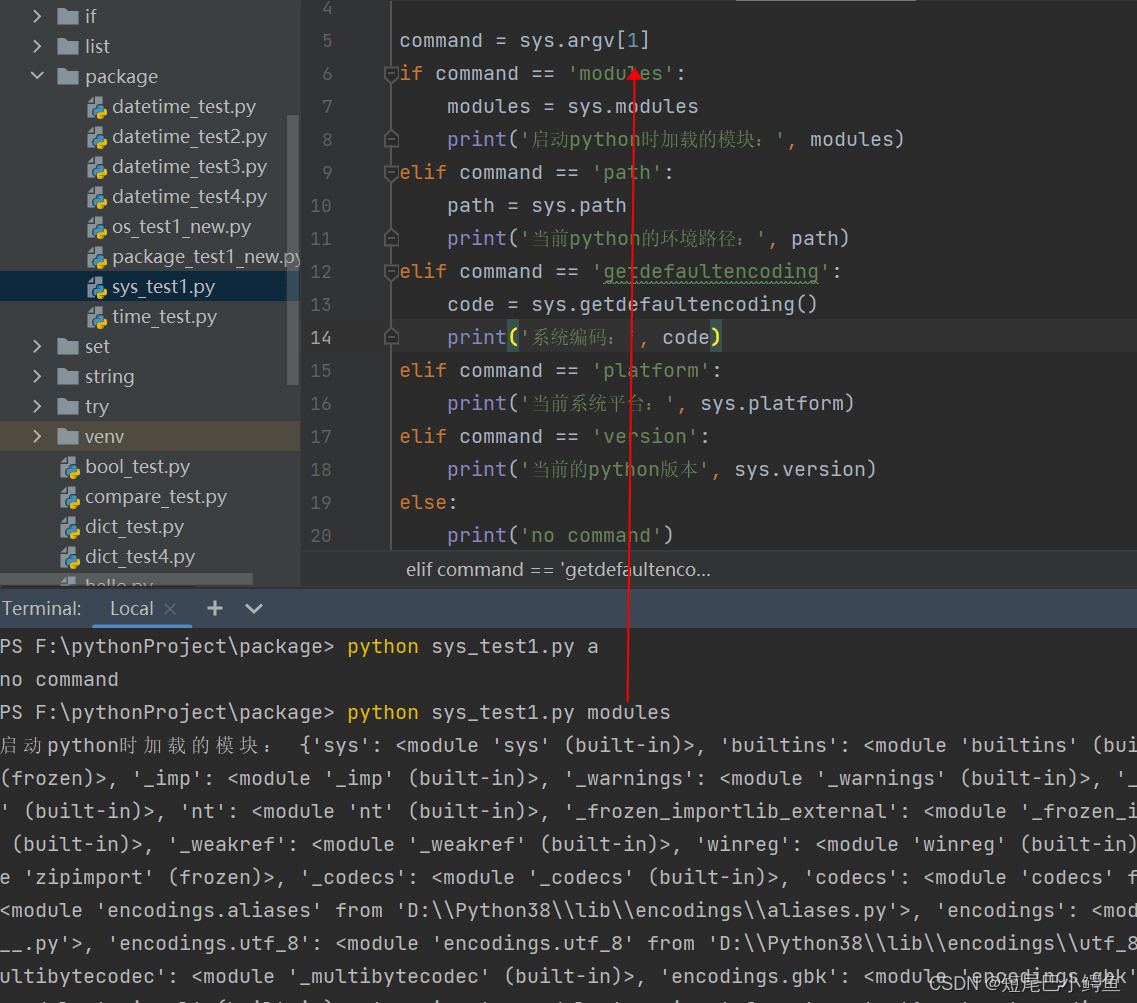Click the file icon beside dict_test.py

click(70, 527)
